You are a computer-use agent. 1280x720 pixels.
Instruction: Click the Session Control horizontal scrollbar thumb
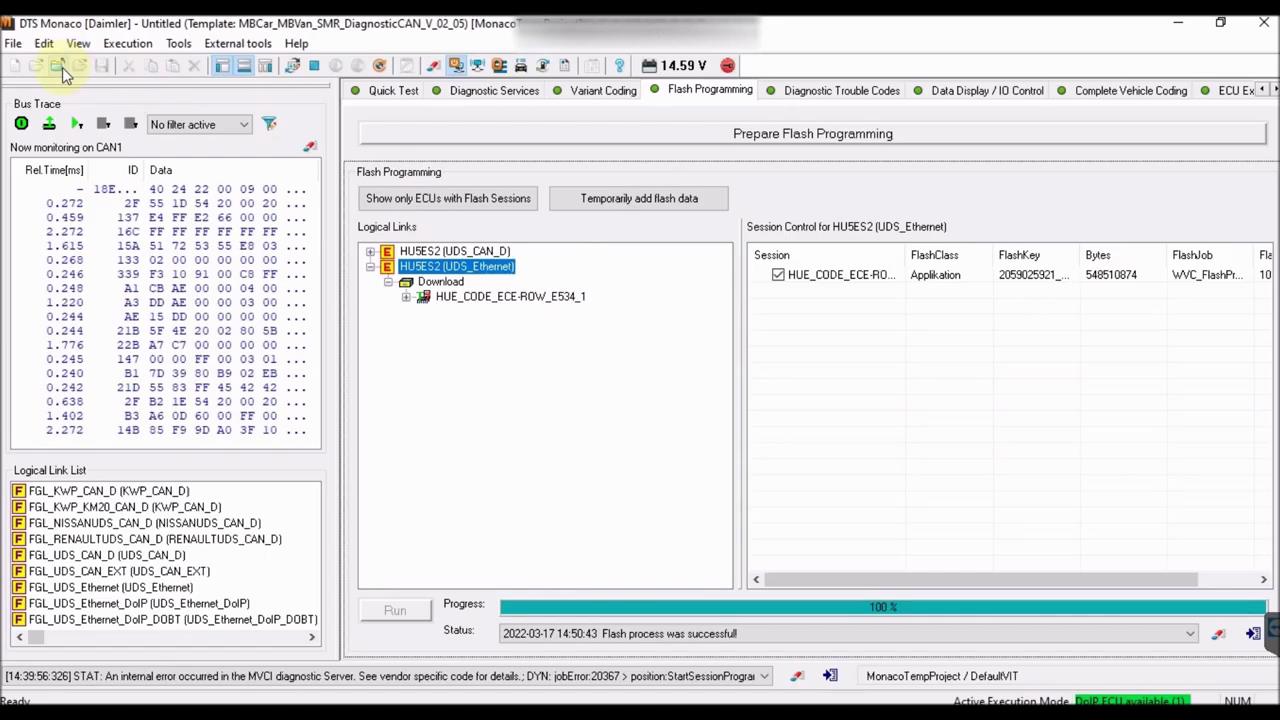click(x=980, y=580)
